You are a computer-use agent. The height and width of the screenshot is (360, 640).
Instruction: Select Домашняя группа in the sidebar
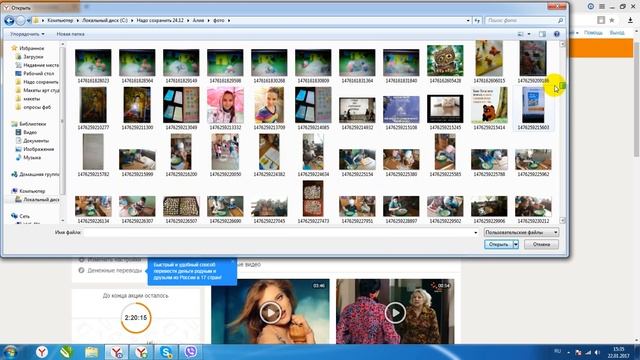pyautogui.click(x=36, y=174)
